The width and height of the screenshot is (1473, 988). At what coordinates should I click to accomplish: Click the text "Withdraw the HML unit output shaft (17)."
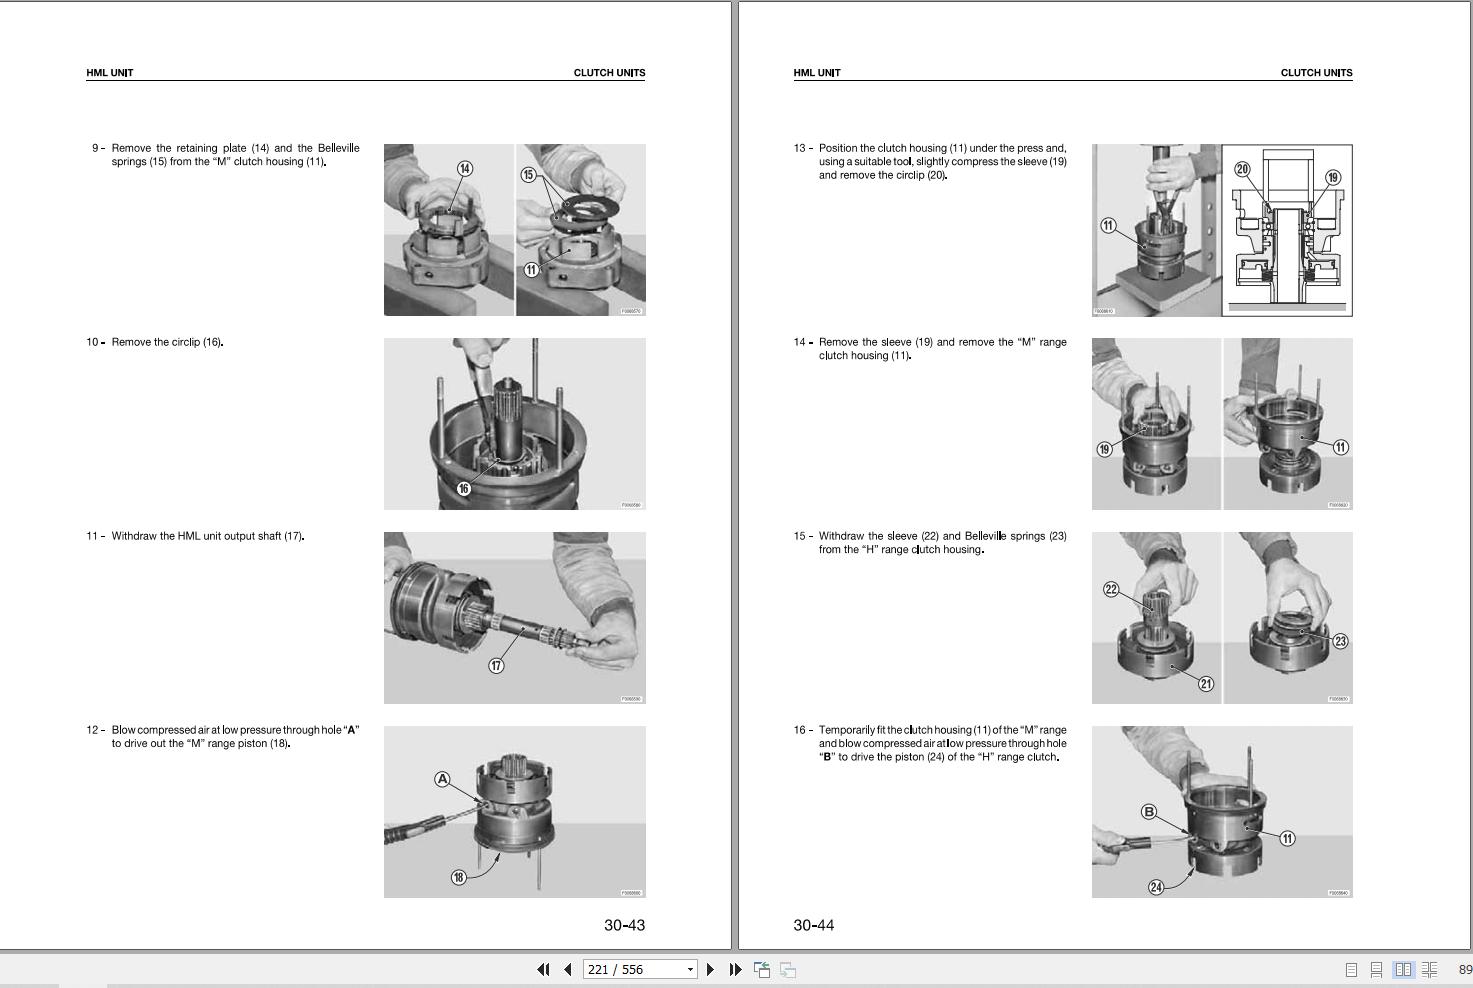(208, 536)
